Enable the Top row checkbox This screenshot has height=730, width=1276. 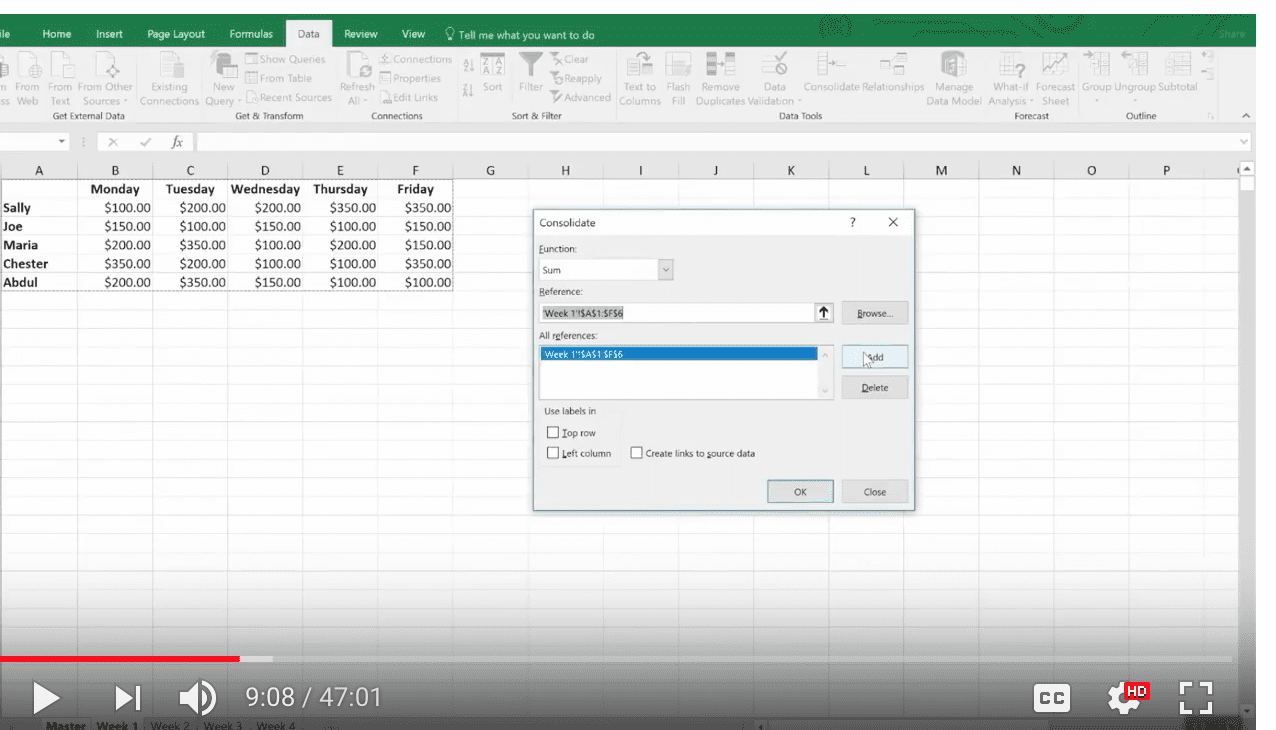[553, 433]
